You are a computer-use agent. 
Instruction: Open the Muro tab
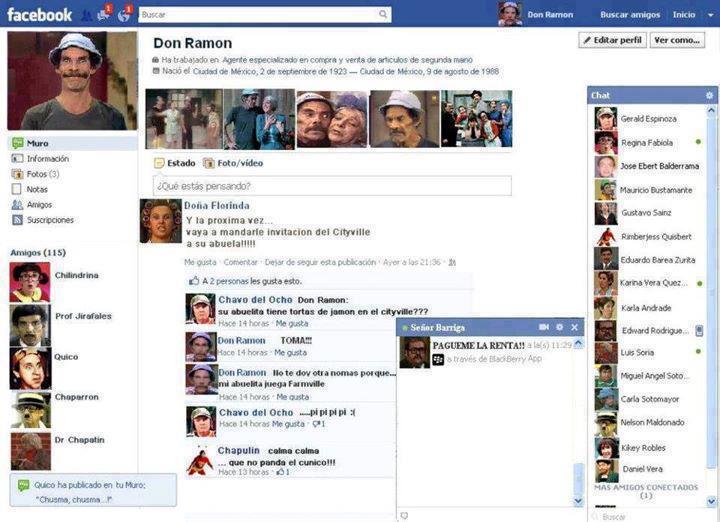[73, 143]
